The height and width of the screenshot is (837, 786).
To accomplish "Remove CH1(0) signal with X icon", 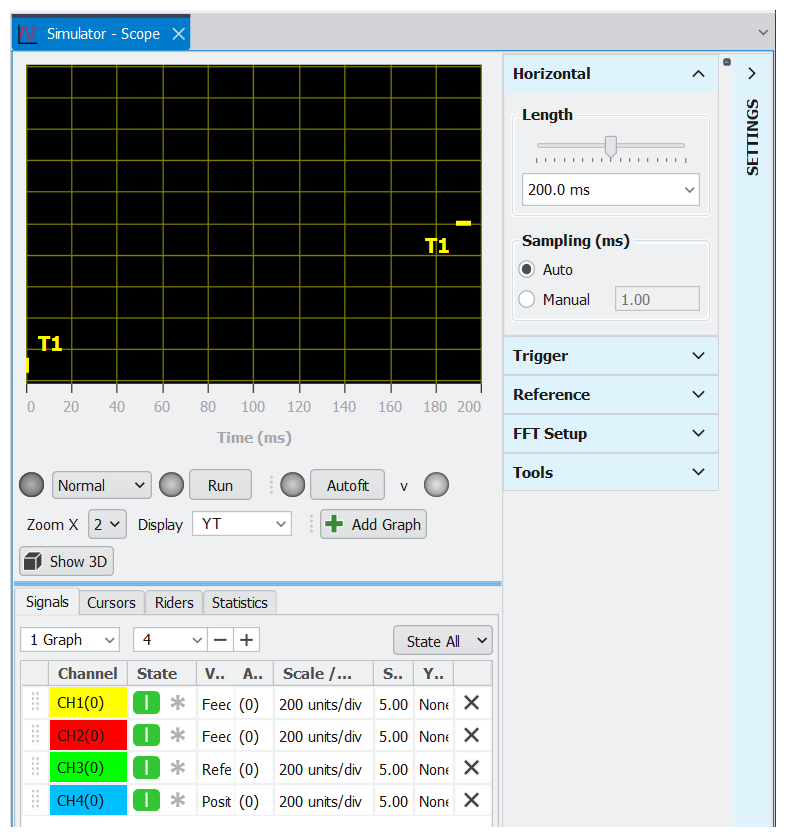I will [472, 703].
